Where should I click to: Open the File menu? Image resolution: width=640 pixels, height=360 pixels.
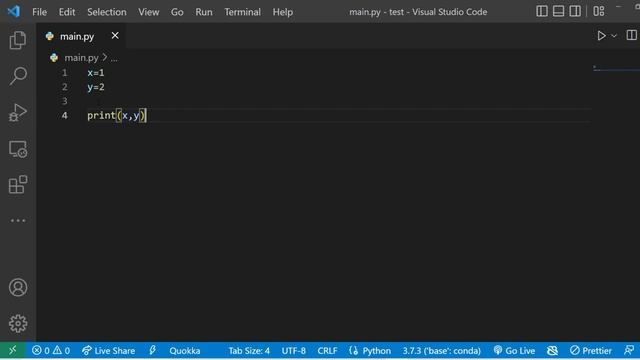pyautogui.click(x=40, y=12)
